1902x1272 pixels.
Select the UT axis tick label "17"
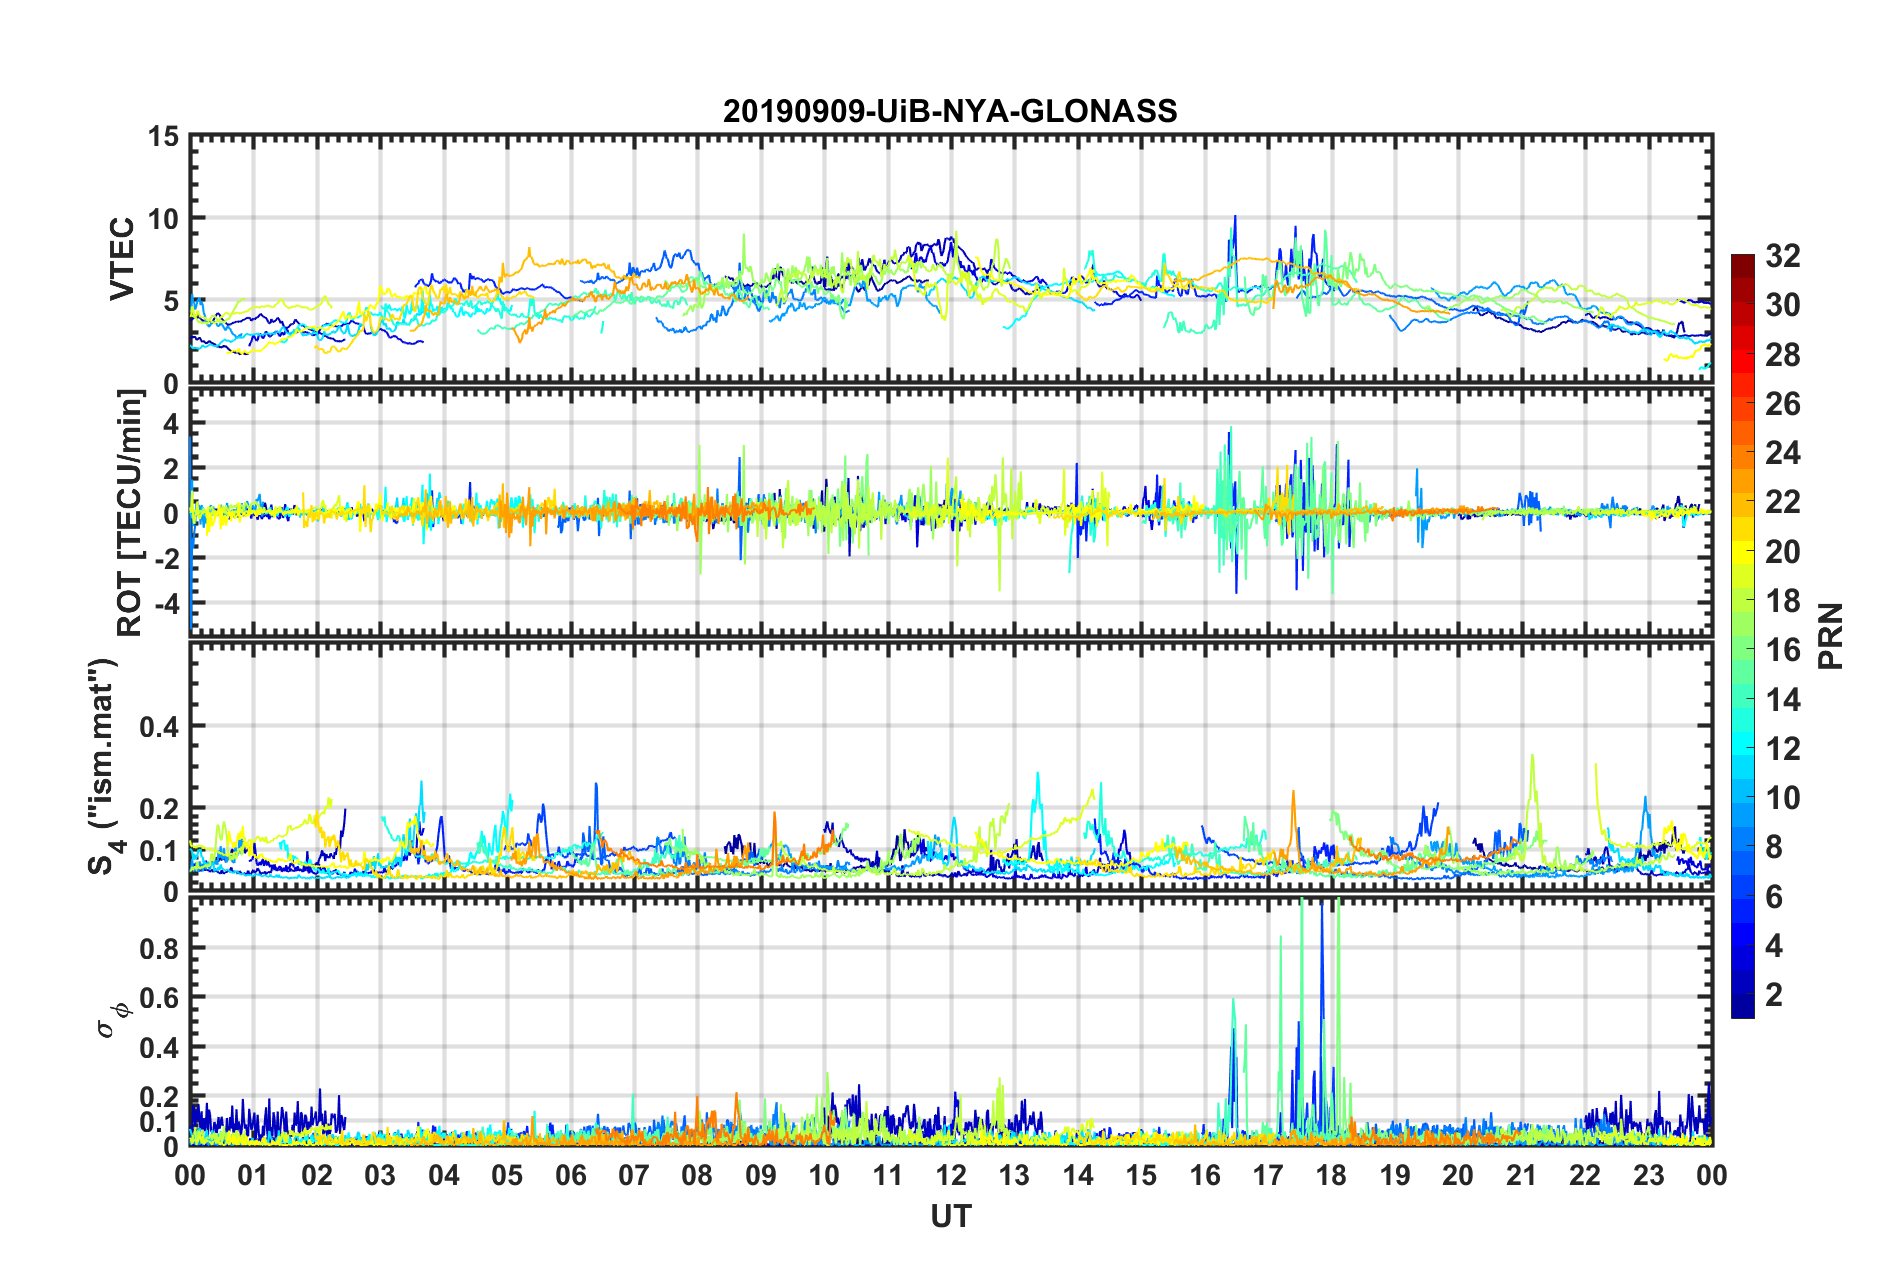tap(1268, 1175)
